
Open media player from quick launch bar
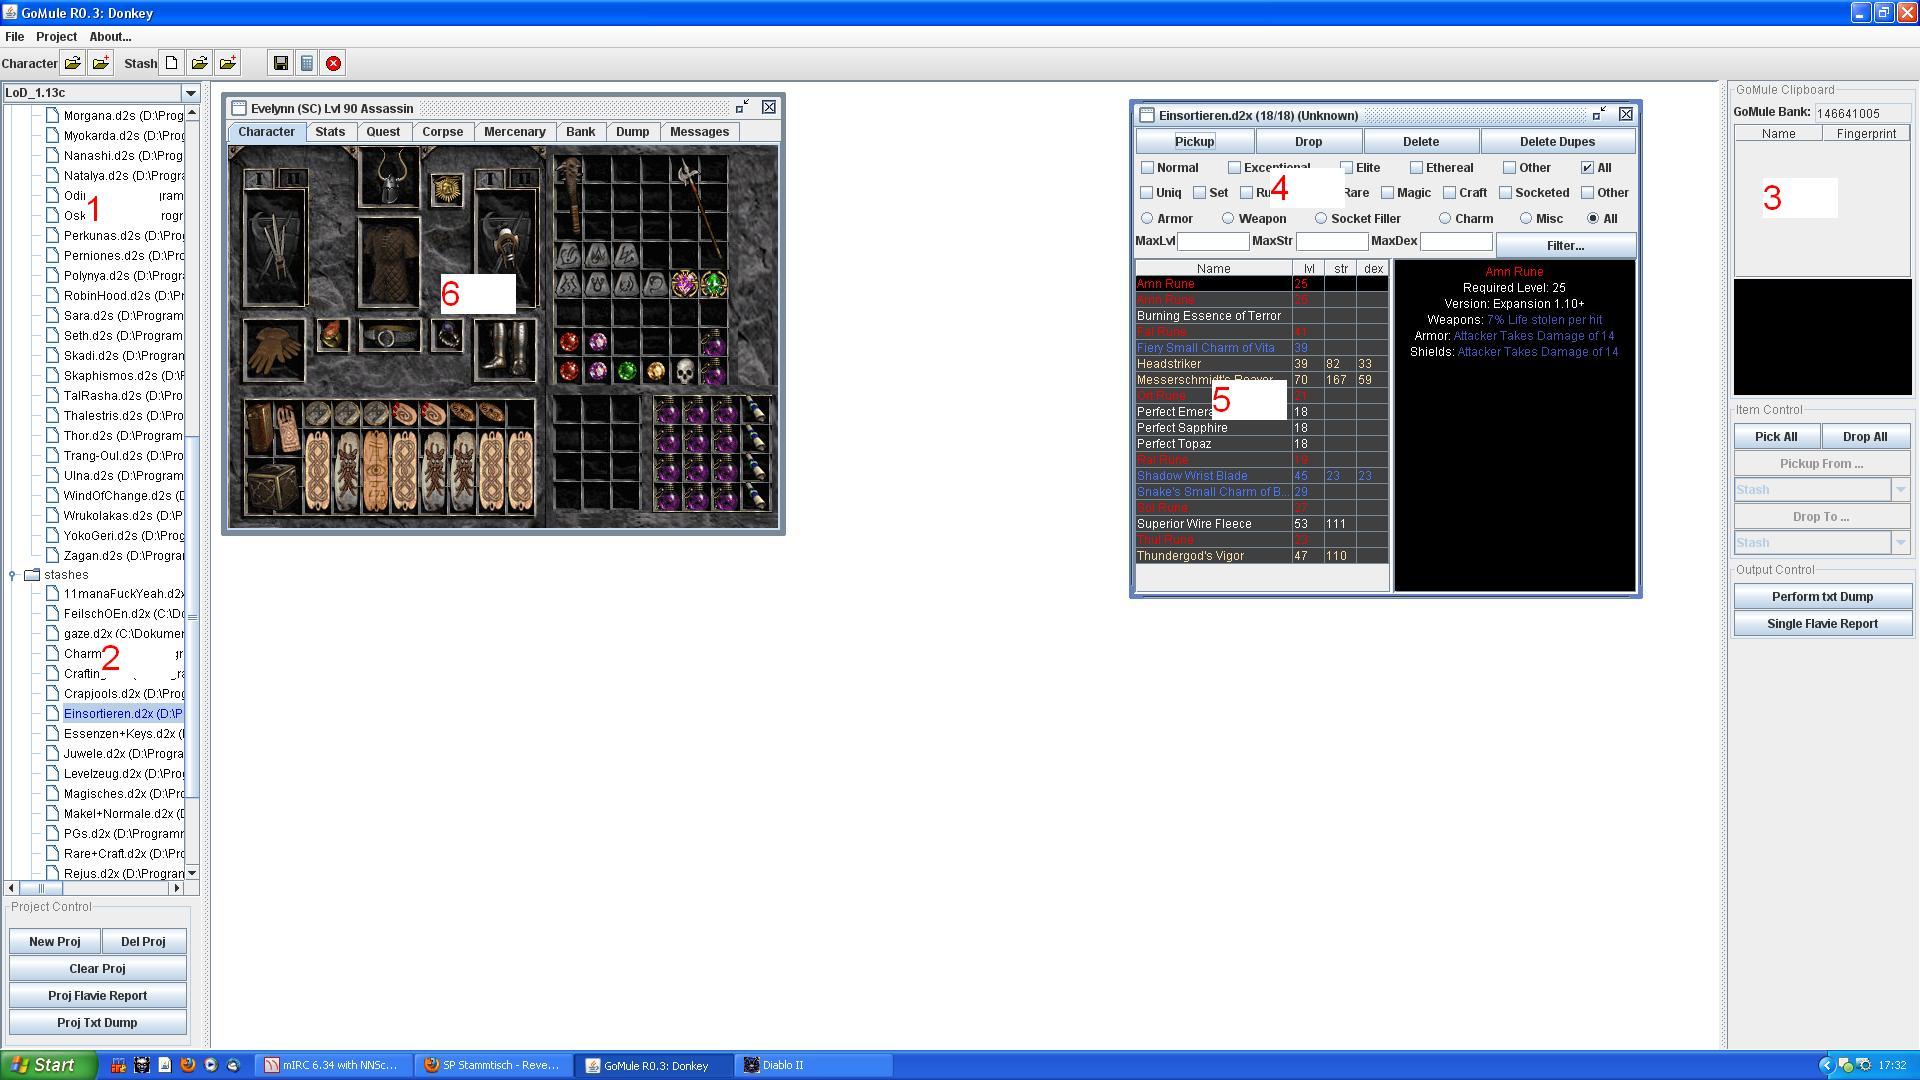[211, 1065]
